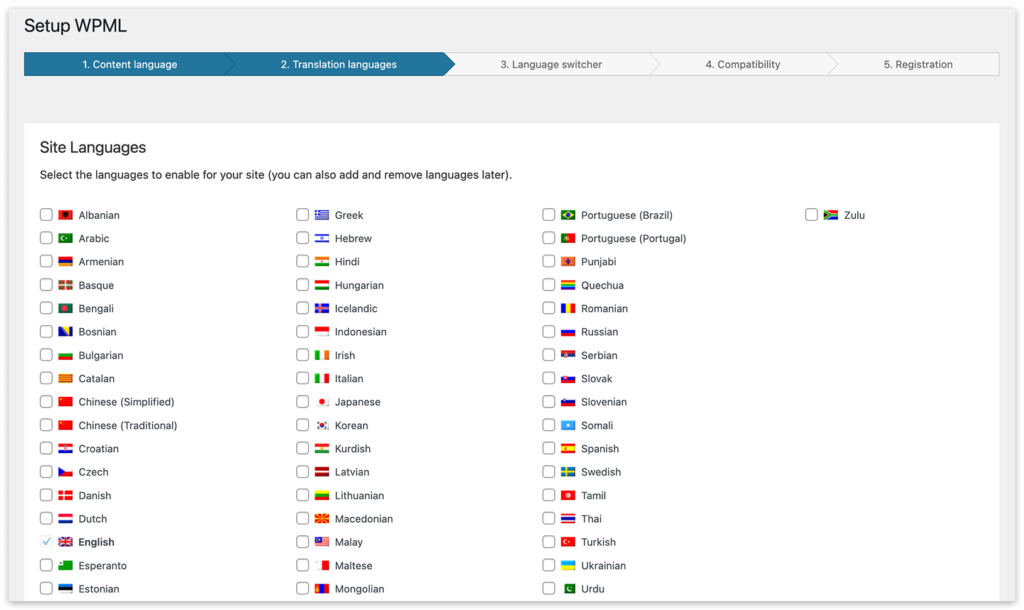Enable the Spanish language checkbox
Viewport: 1024px width, 610px height.
pos(549,449)
